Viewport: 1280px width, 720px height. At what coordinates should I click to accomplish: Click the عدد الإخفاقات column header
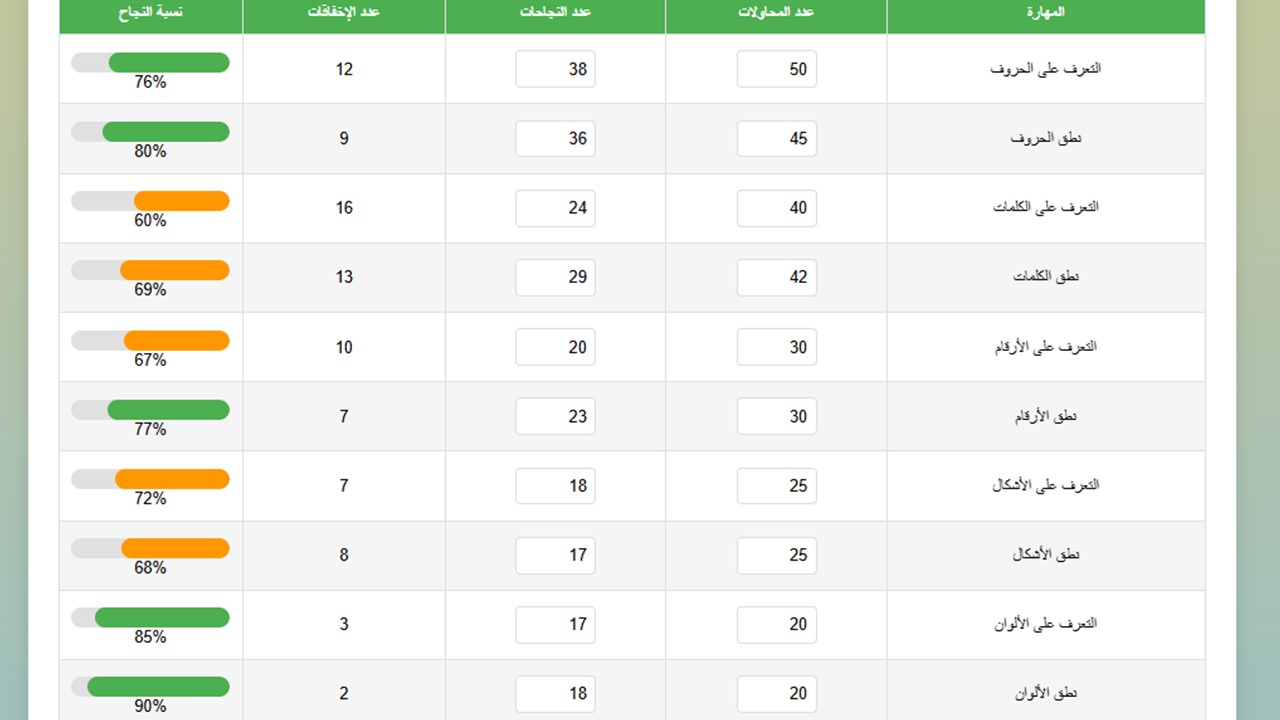[x=344, y=13]
